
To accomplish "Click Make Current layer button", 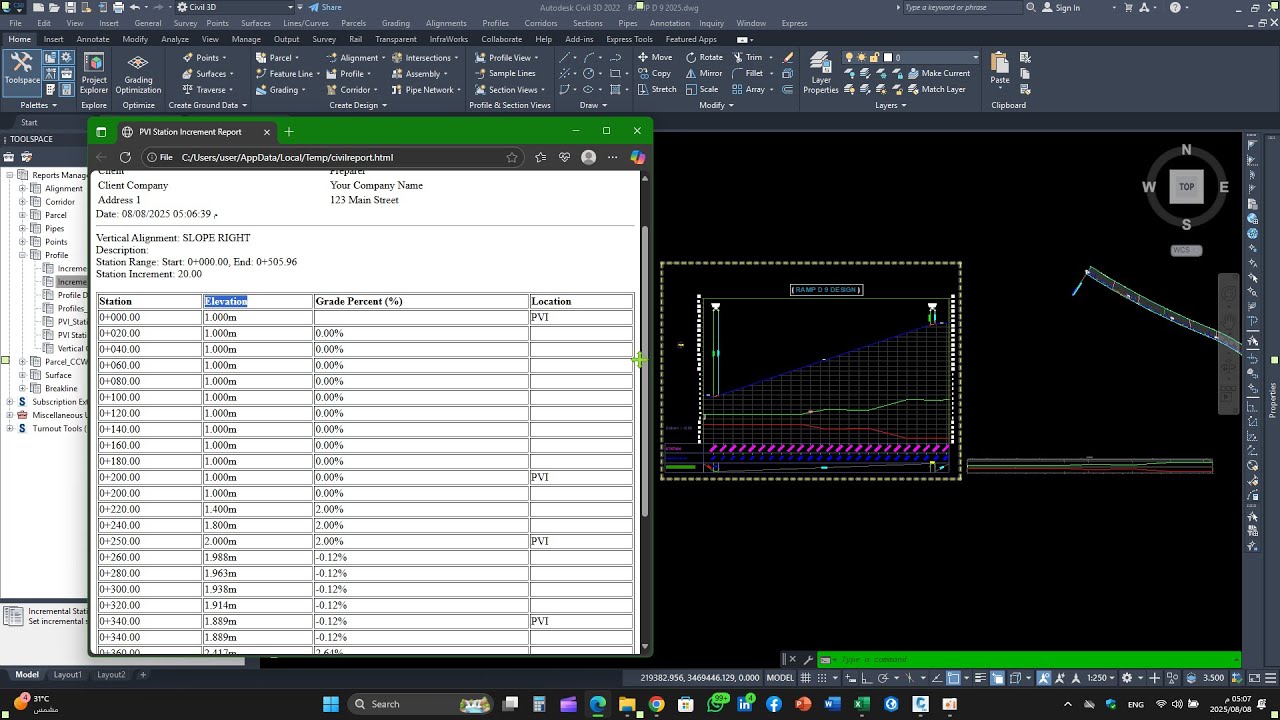I will pyautogui.click(x=937, y=73).
